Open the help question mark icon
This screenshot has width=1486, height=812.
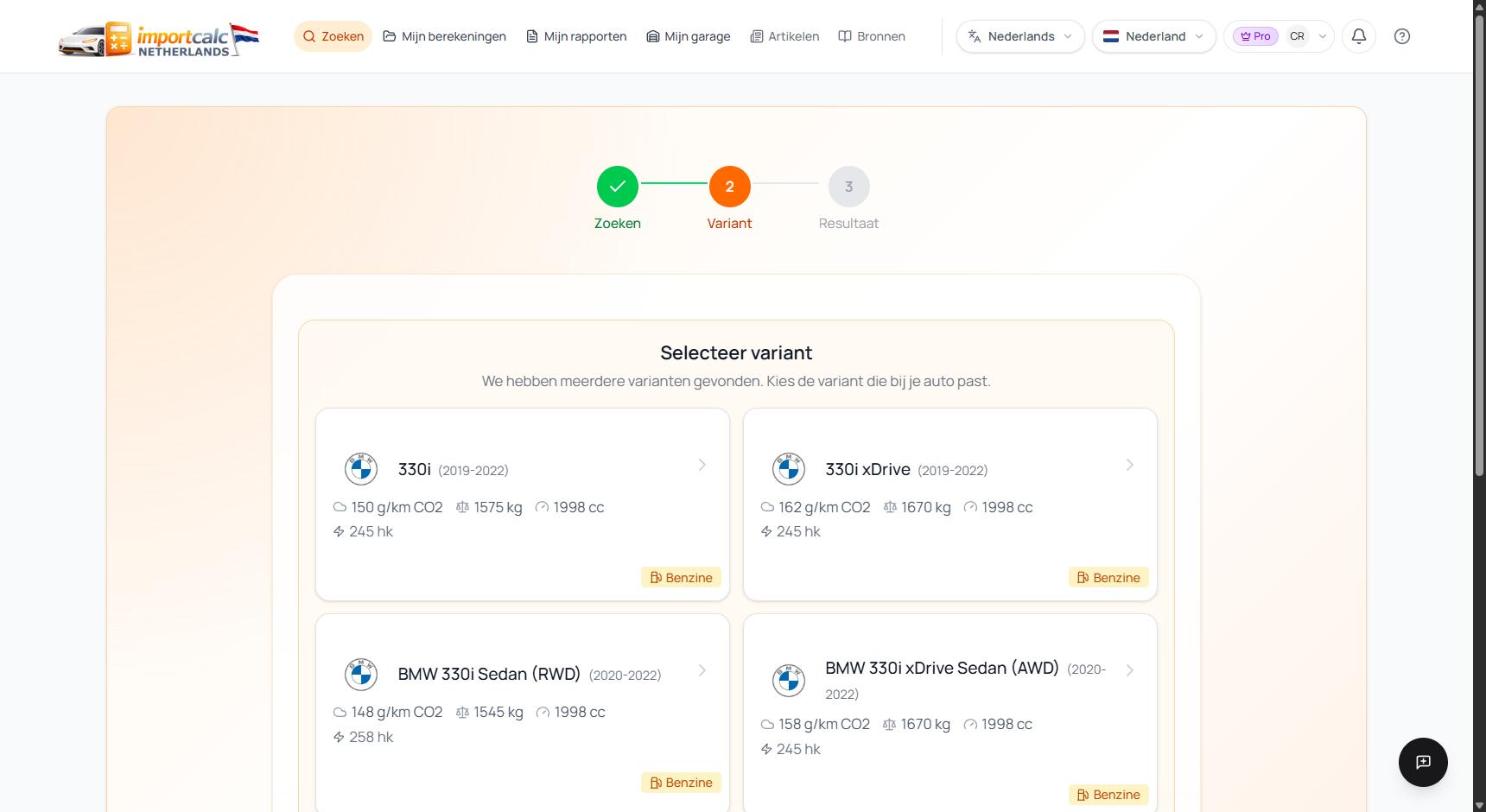tap(1402, 36)
